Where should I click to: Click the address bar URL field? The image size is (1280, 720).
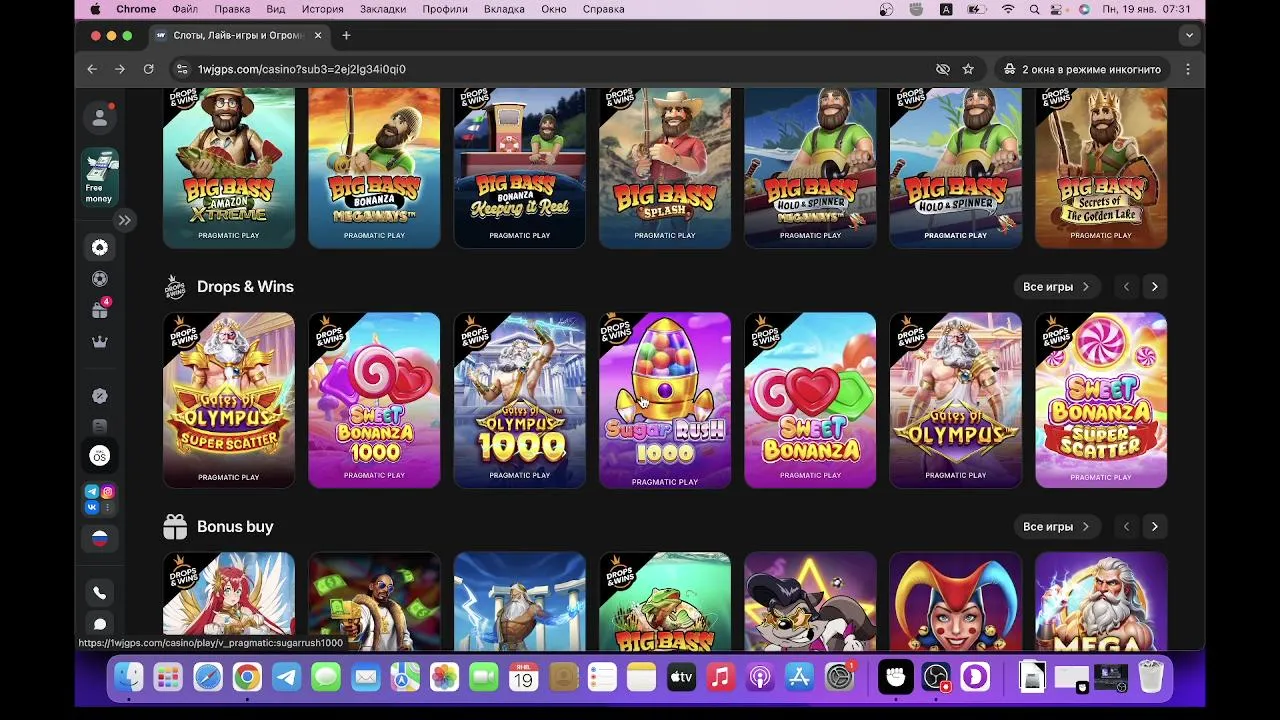560,69
